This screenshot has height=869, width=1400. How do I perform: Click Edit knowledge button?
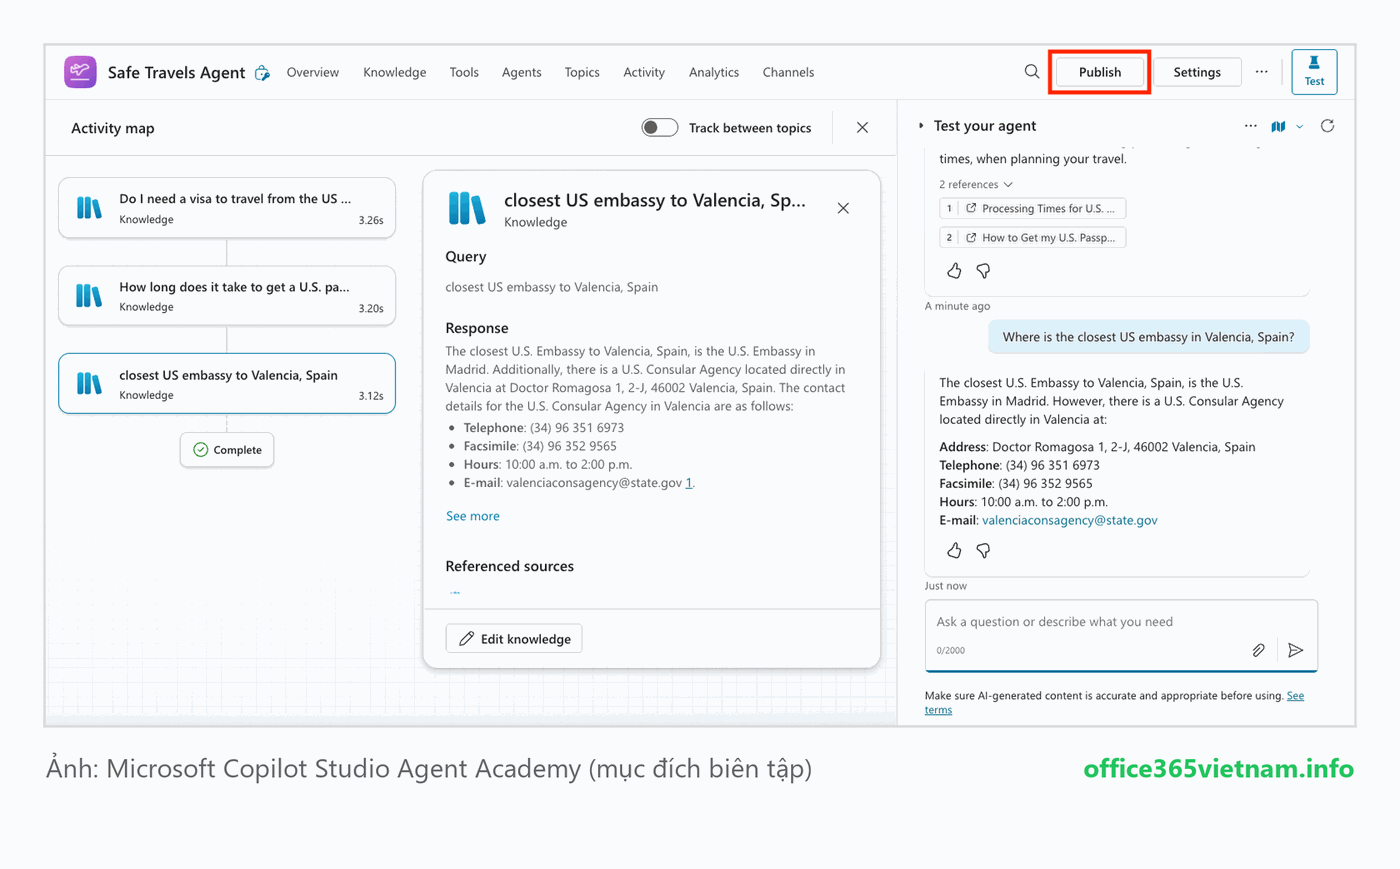pos(514,639)
